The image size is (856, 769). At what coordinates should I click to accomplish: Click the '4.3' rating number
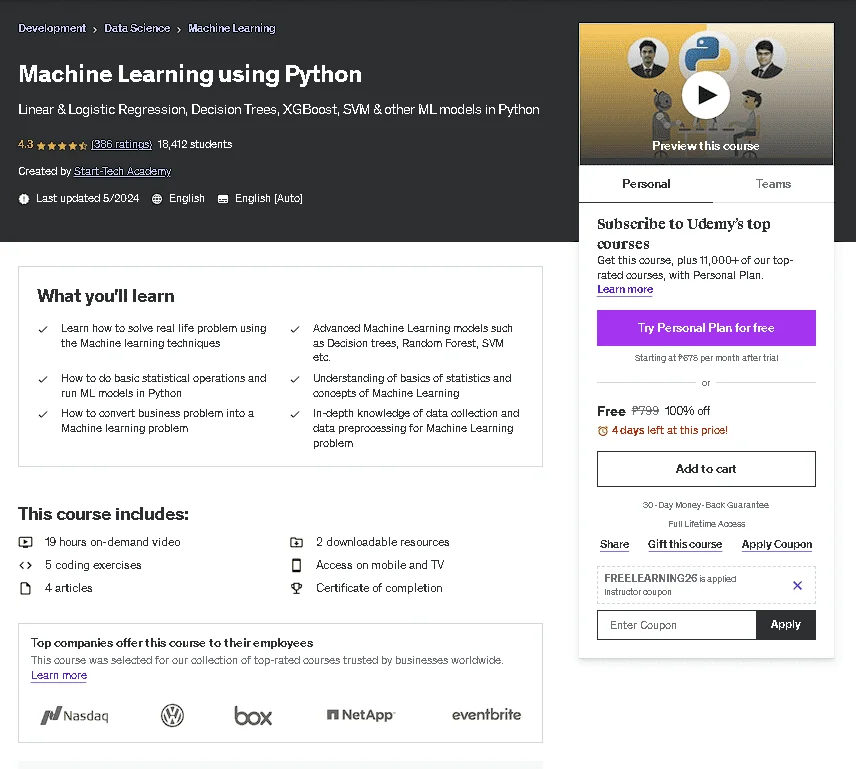pos(26,144)
